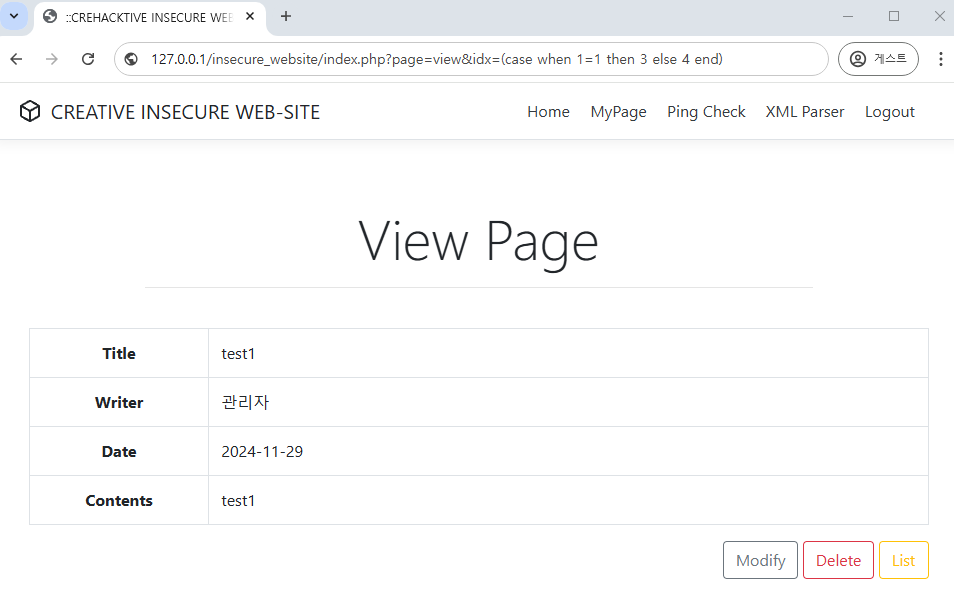This screenshot has width=954, height=595.
Task: Open the tab search dropdown arrow
Action: tap(14, 16)
